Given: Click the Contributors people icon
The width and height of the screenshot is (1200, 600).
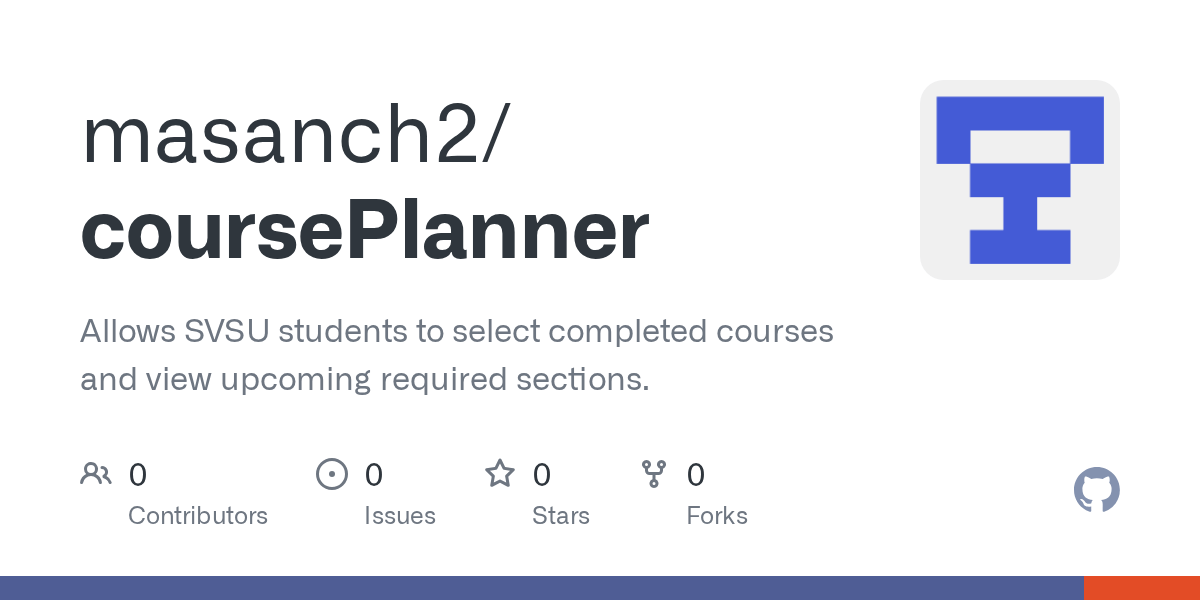Looking at the screenshot, I should pyautogui.click(x=96, y=474).
